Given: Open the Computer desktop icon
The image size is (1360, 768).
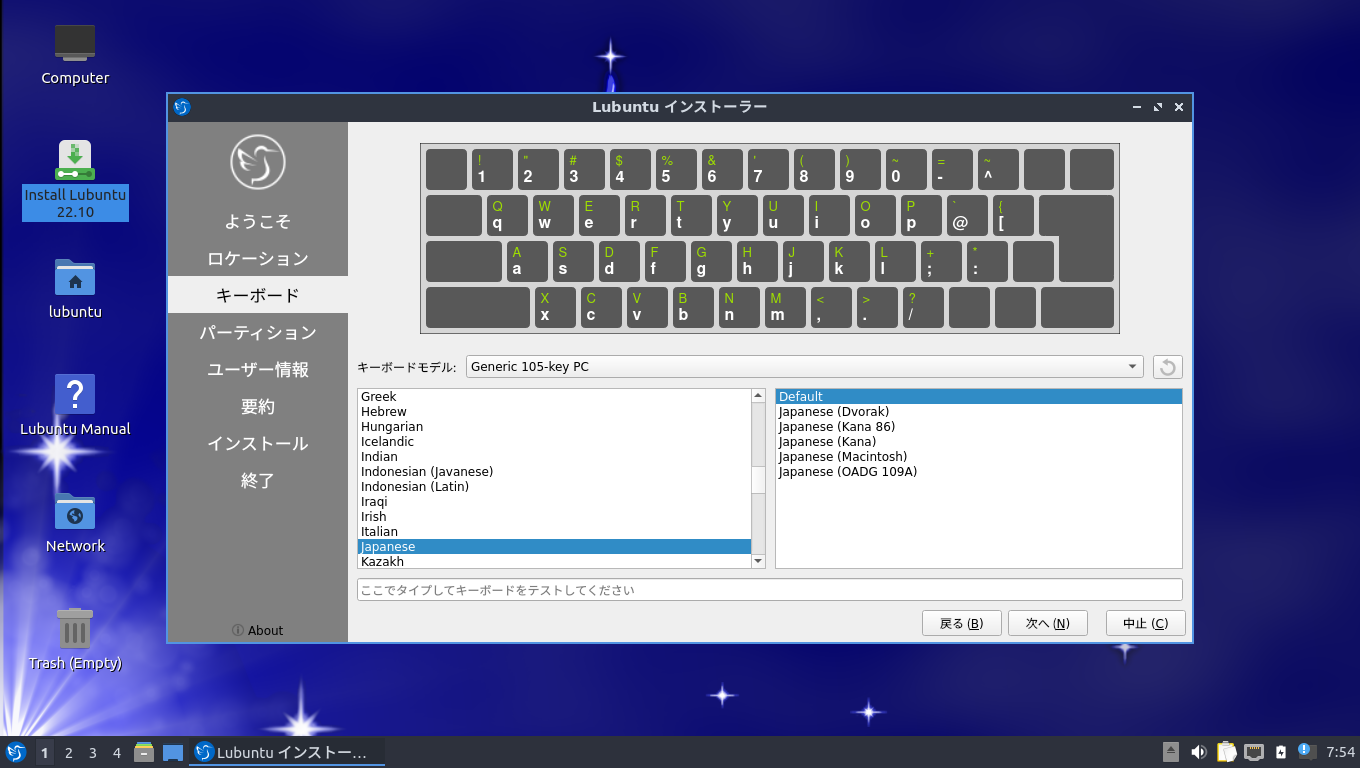Looking at the screenshot, I should coord(75,55).
